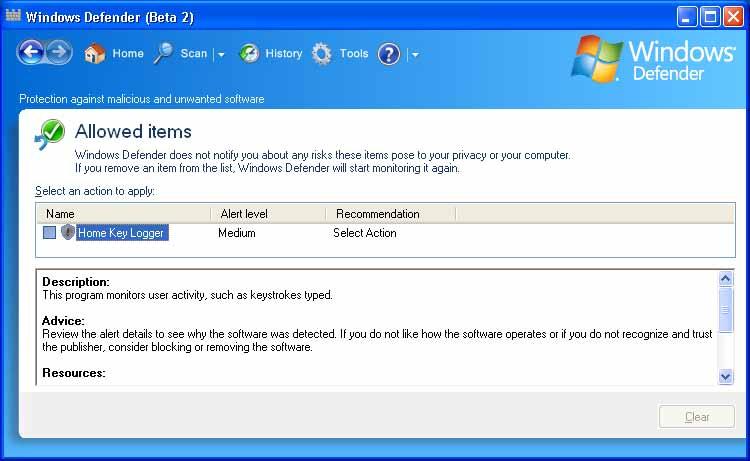
Task: Select the Scan toolbar label
Action: tap(194, 54)
